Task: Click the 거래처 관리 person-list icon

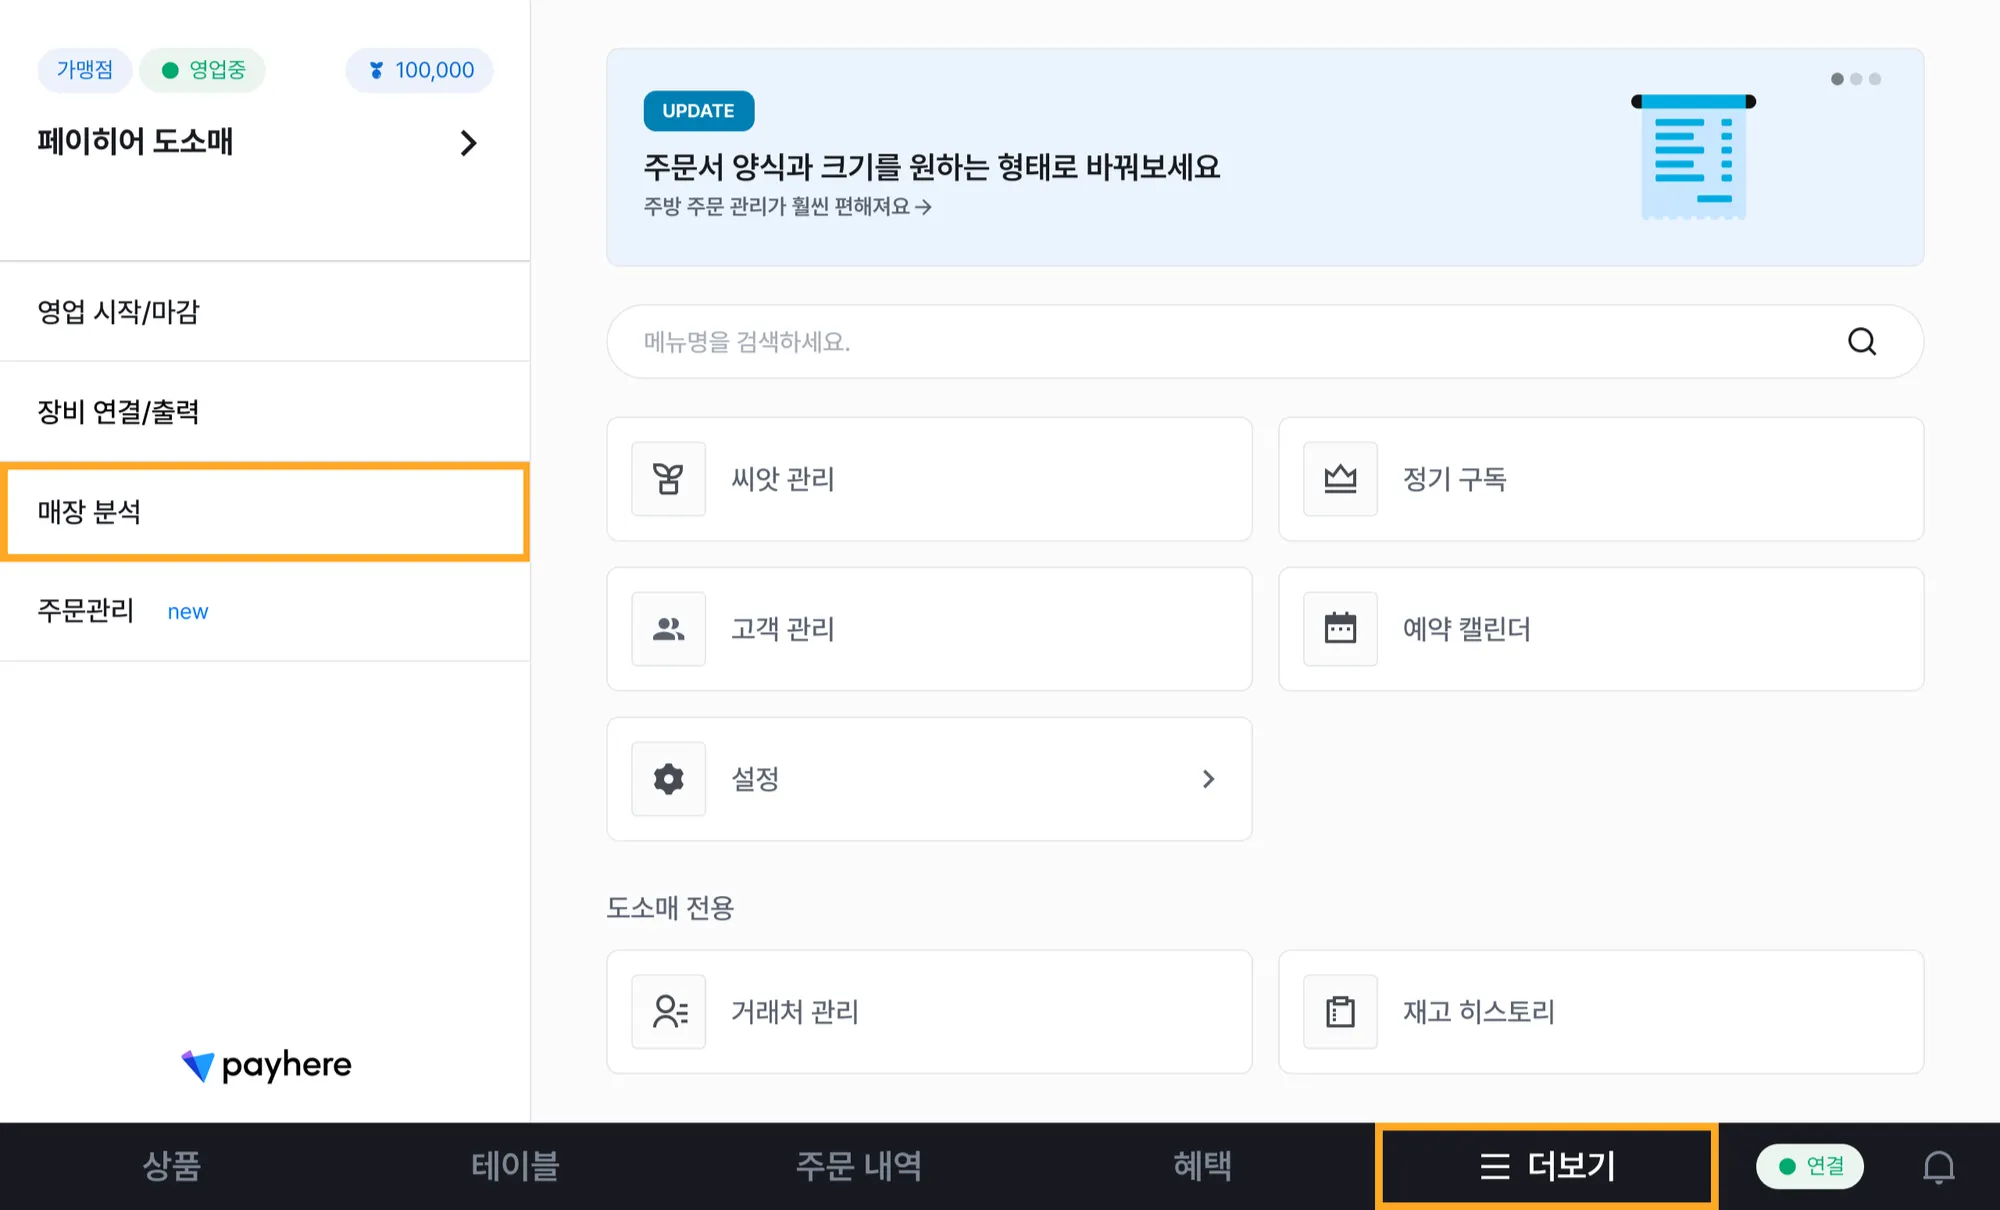Action: 668,1012
